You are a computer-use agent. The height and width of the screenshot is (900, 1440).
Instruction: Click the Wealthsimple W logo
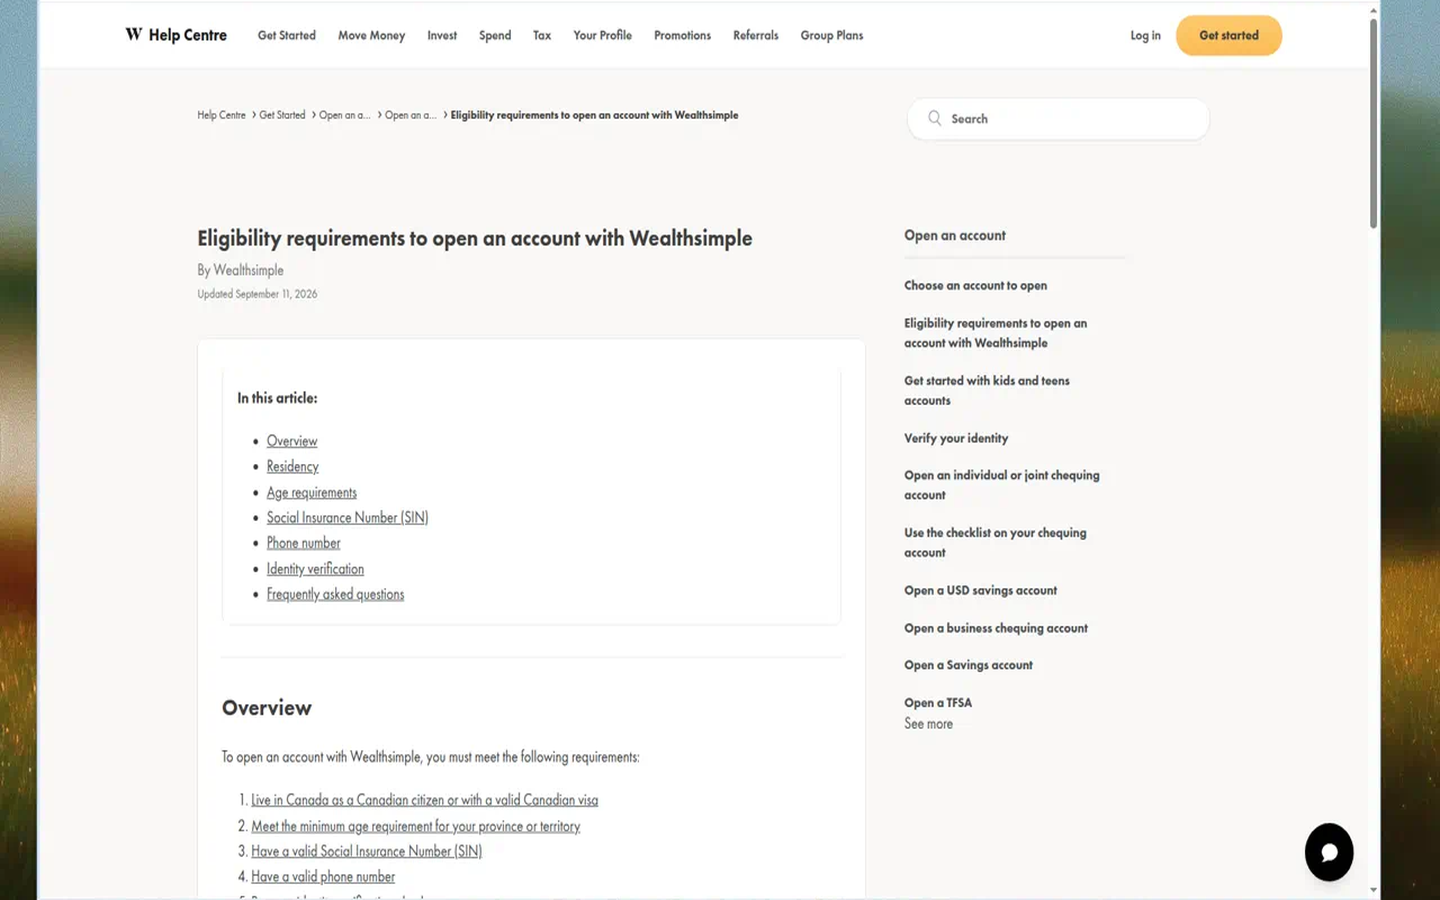coord(133,34)
